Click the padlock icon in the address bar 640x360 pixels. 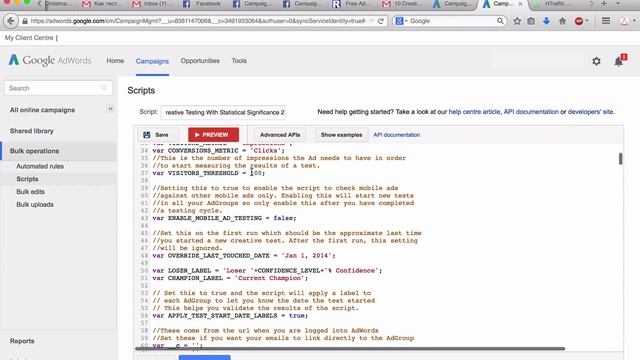[x=25, y=21]
